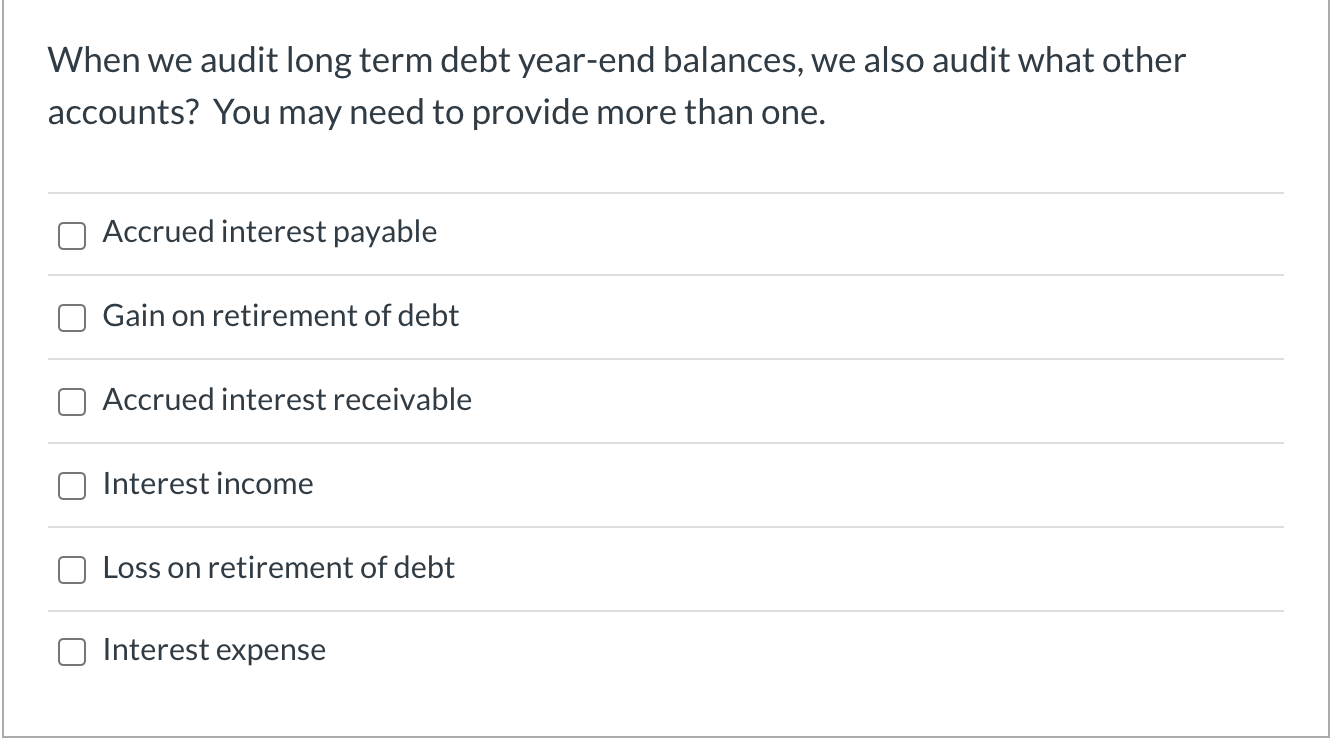Uncheck the Accrued interest payable checkbox
Viewport: 1330px width, 742px height.
71,236
